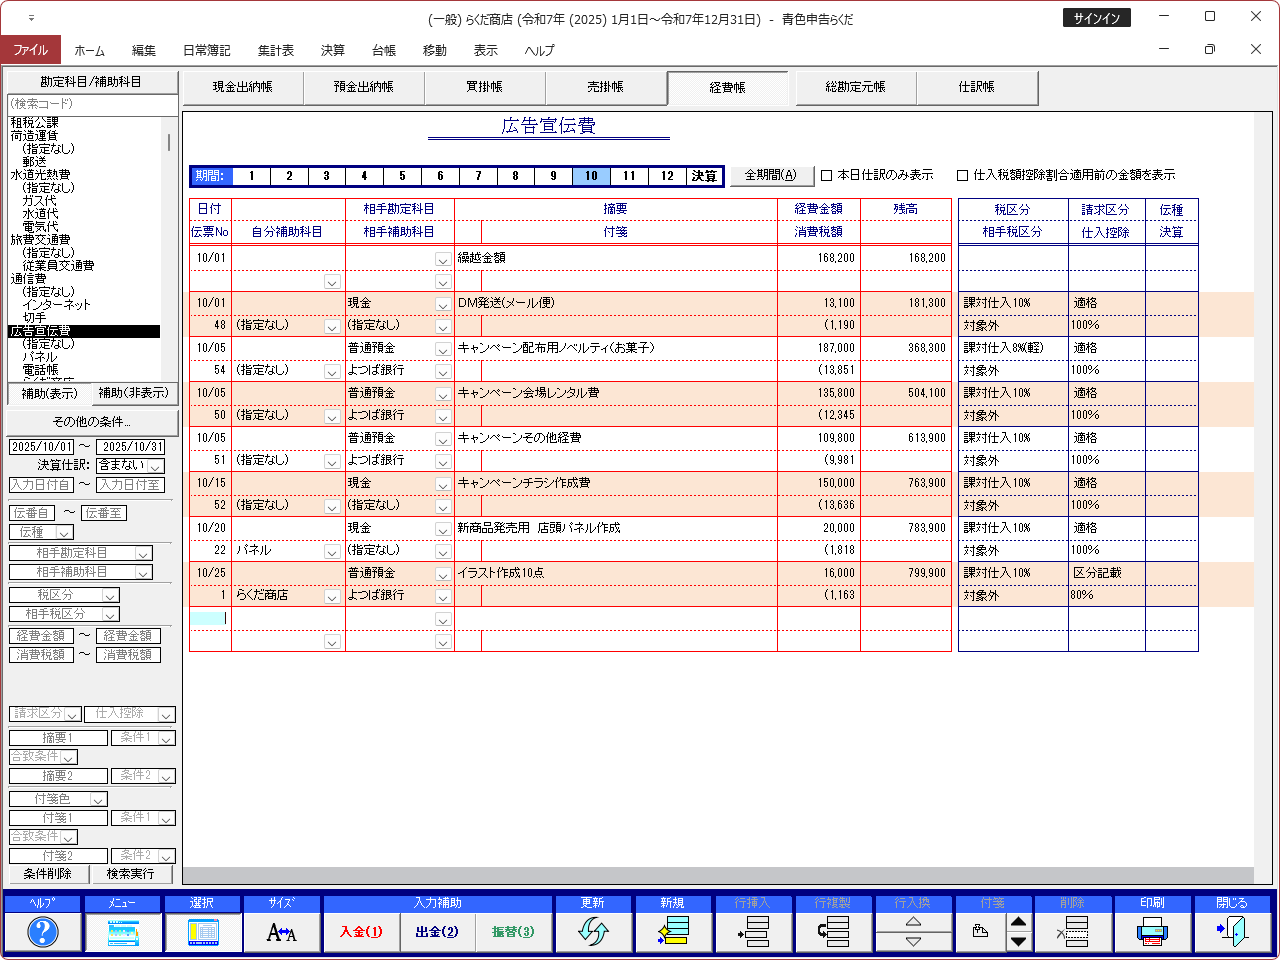Click the Print (印刷) printer icon

coord(1152,932)
